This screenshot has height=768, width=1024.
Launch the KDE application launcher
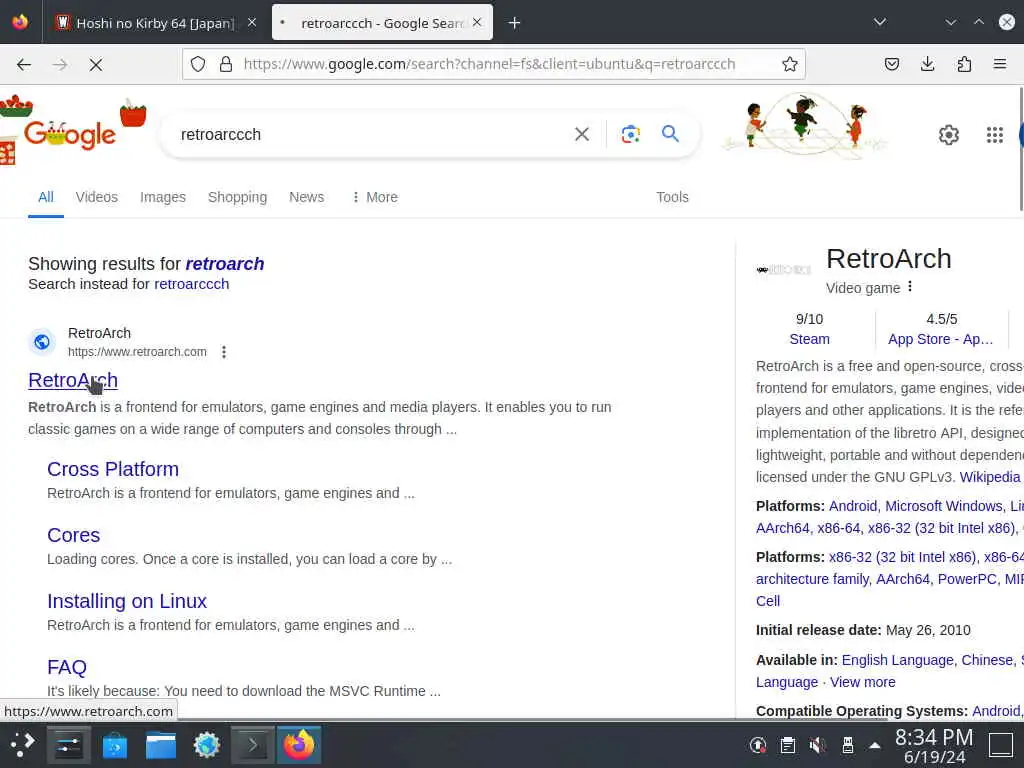pos(22,744)
